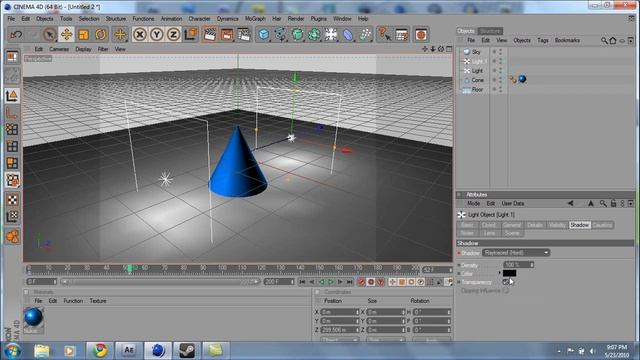Click Render to Picture Viewer icon
Screen dimensions: 640x360
click(x=227, y=35)
